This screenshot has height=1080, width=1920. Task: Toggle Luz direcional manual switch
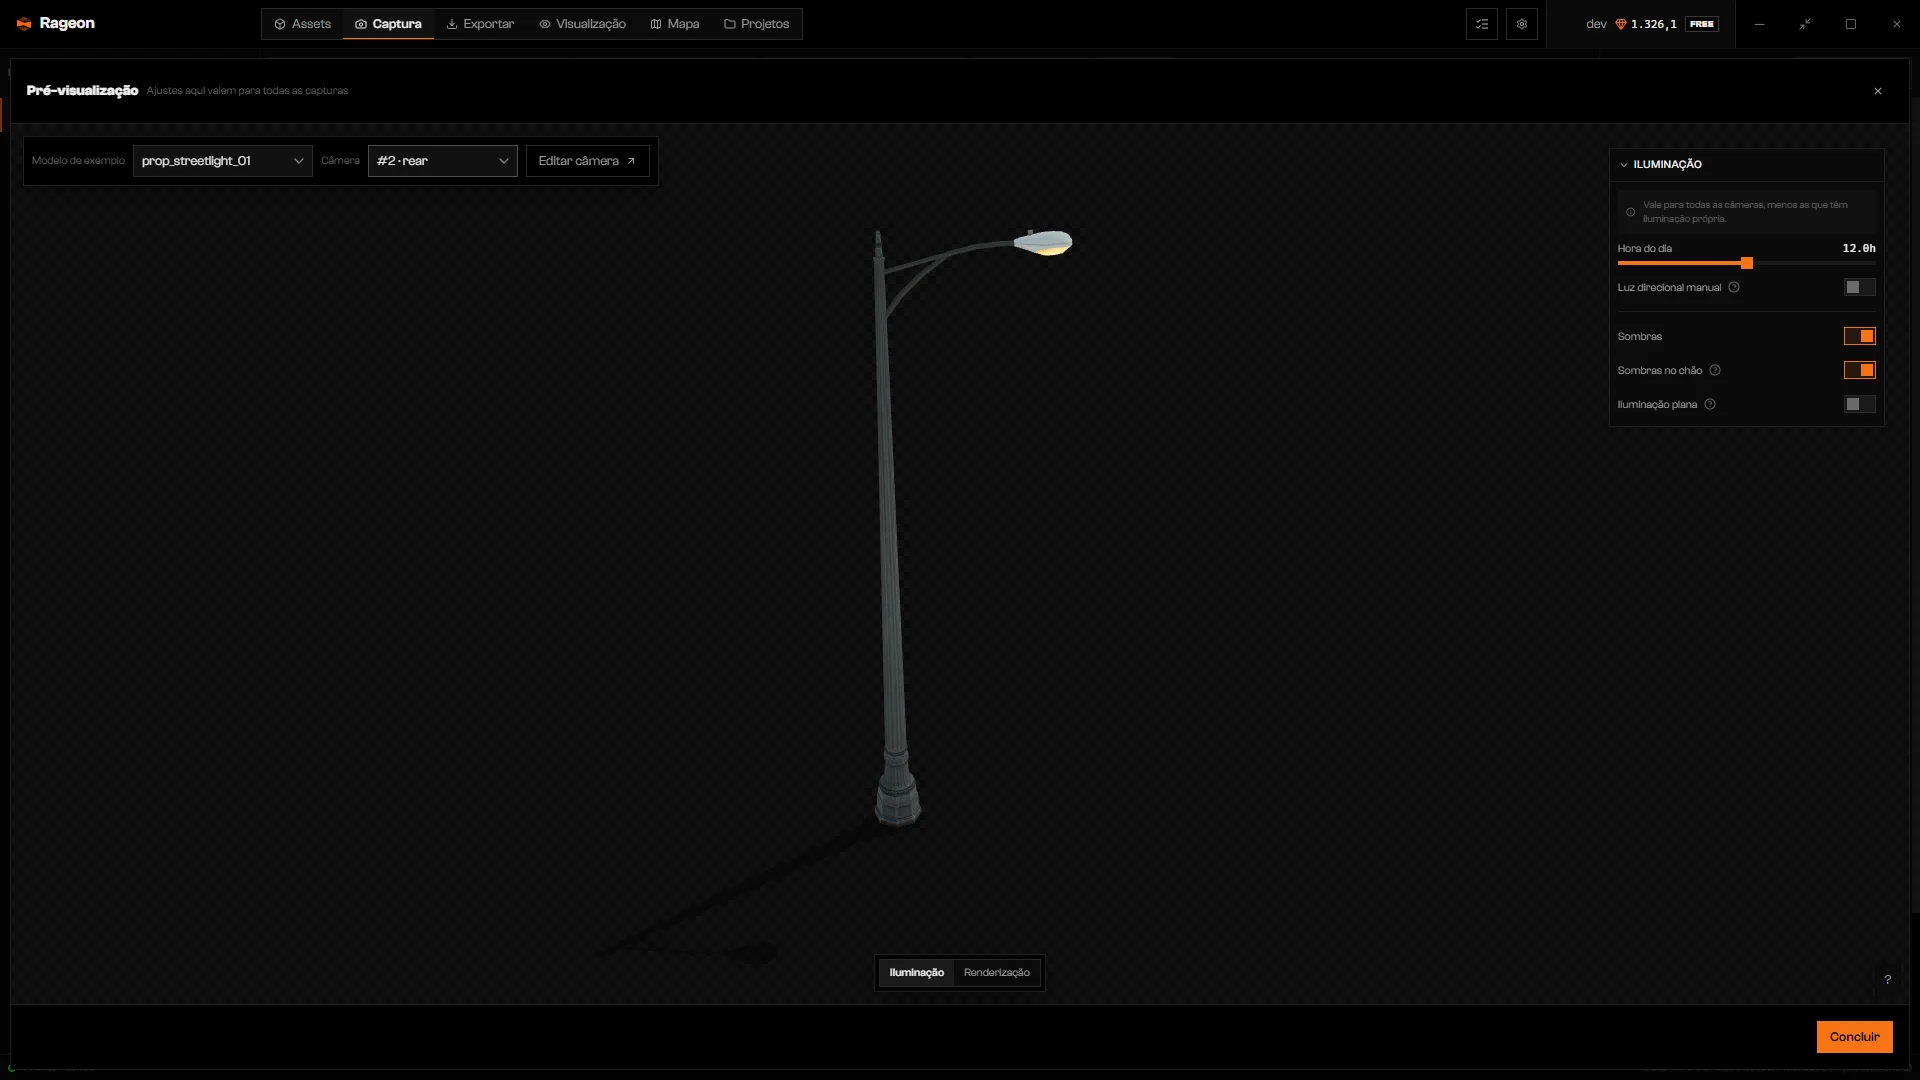point(1860,287)
